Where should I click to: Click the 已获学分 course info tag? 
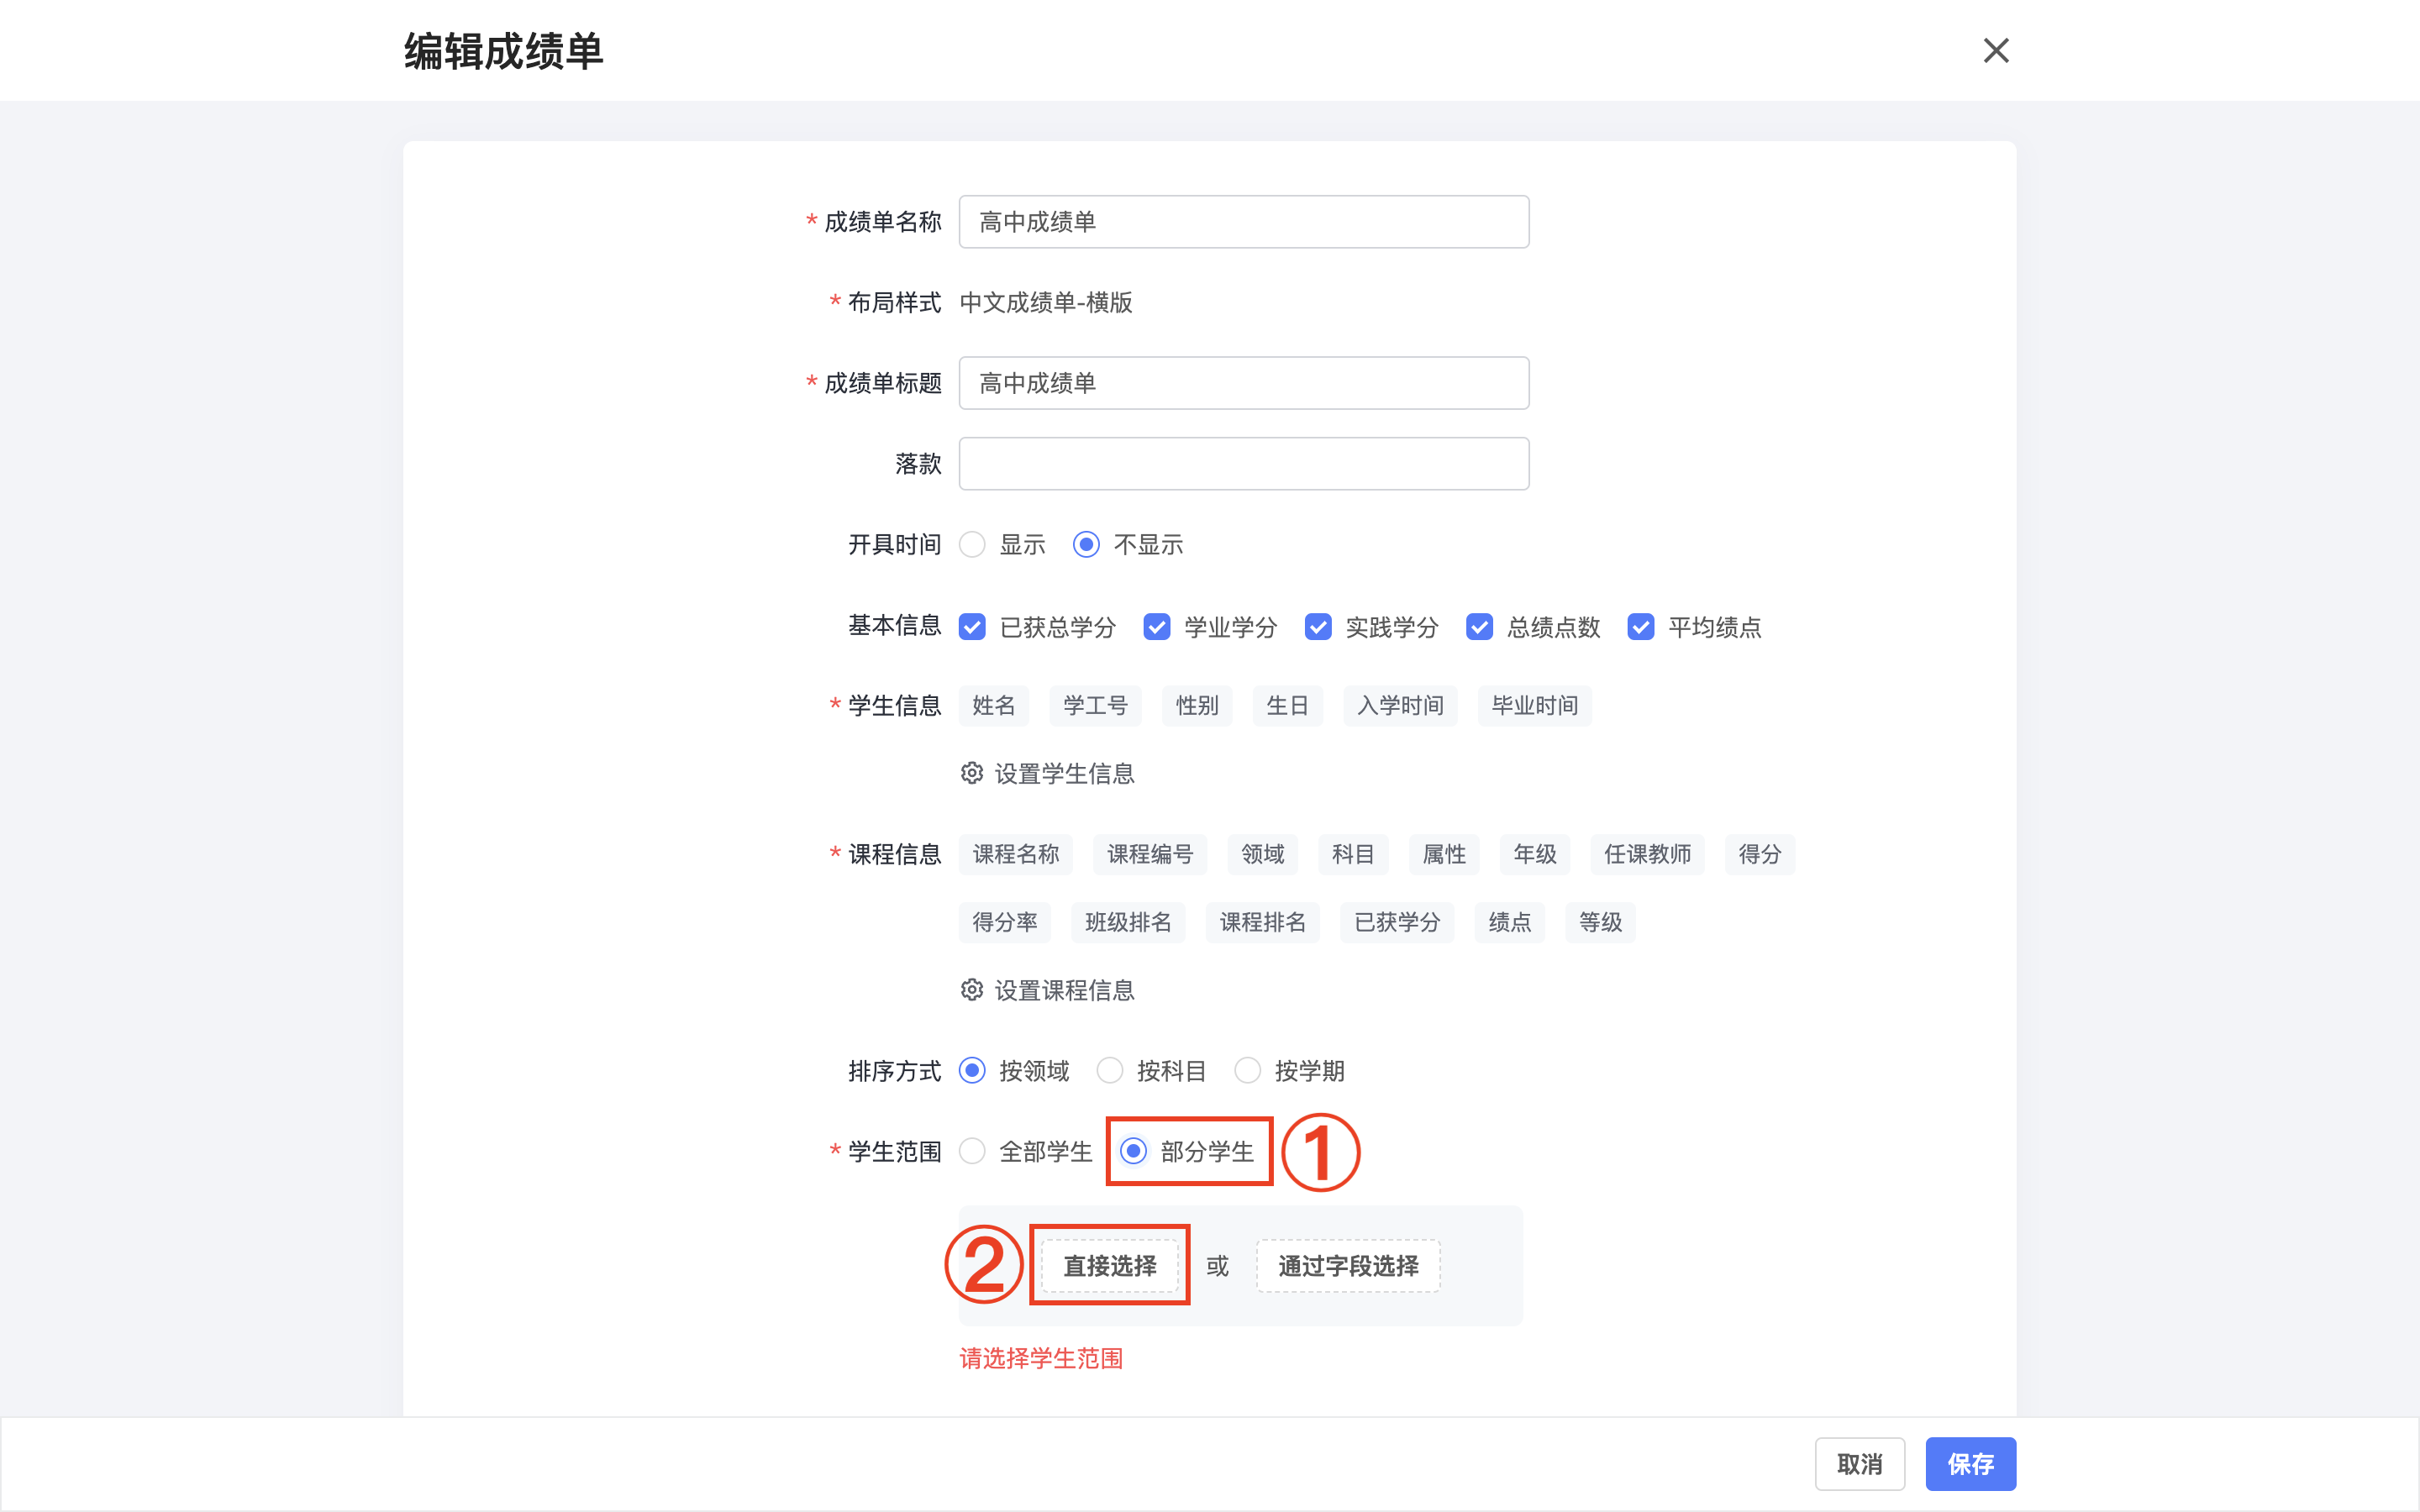tap(1397, 923)
